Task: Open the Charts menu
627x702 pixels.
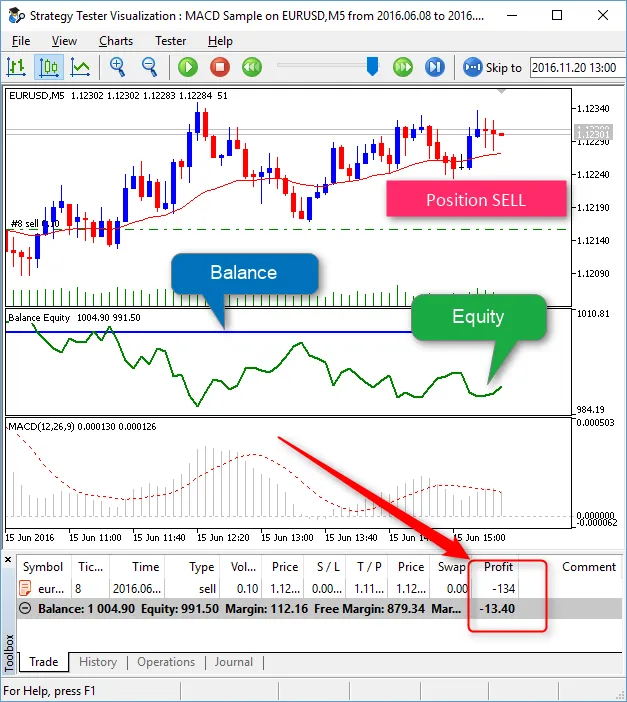Action: [x=116, y=41]
